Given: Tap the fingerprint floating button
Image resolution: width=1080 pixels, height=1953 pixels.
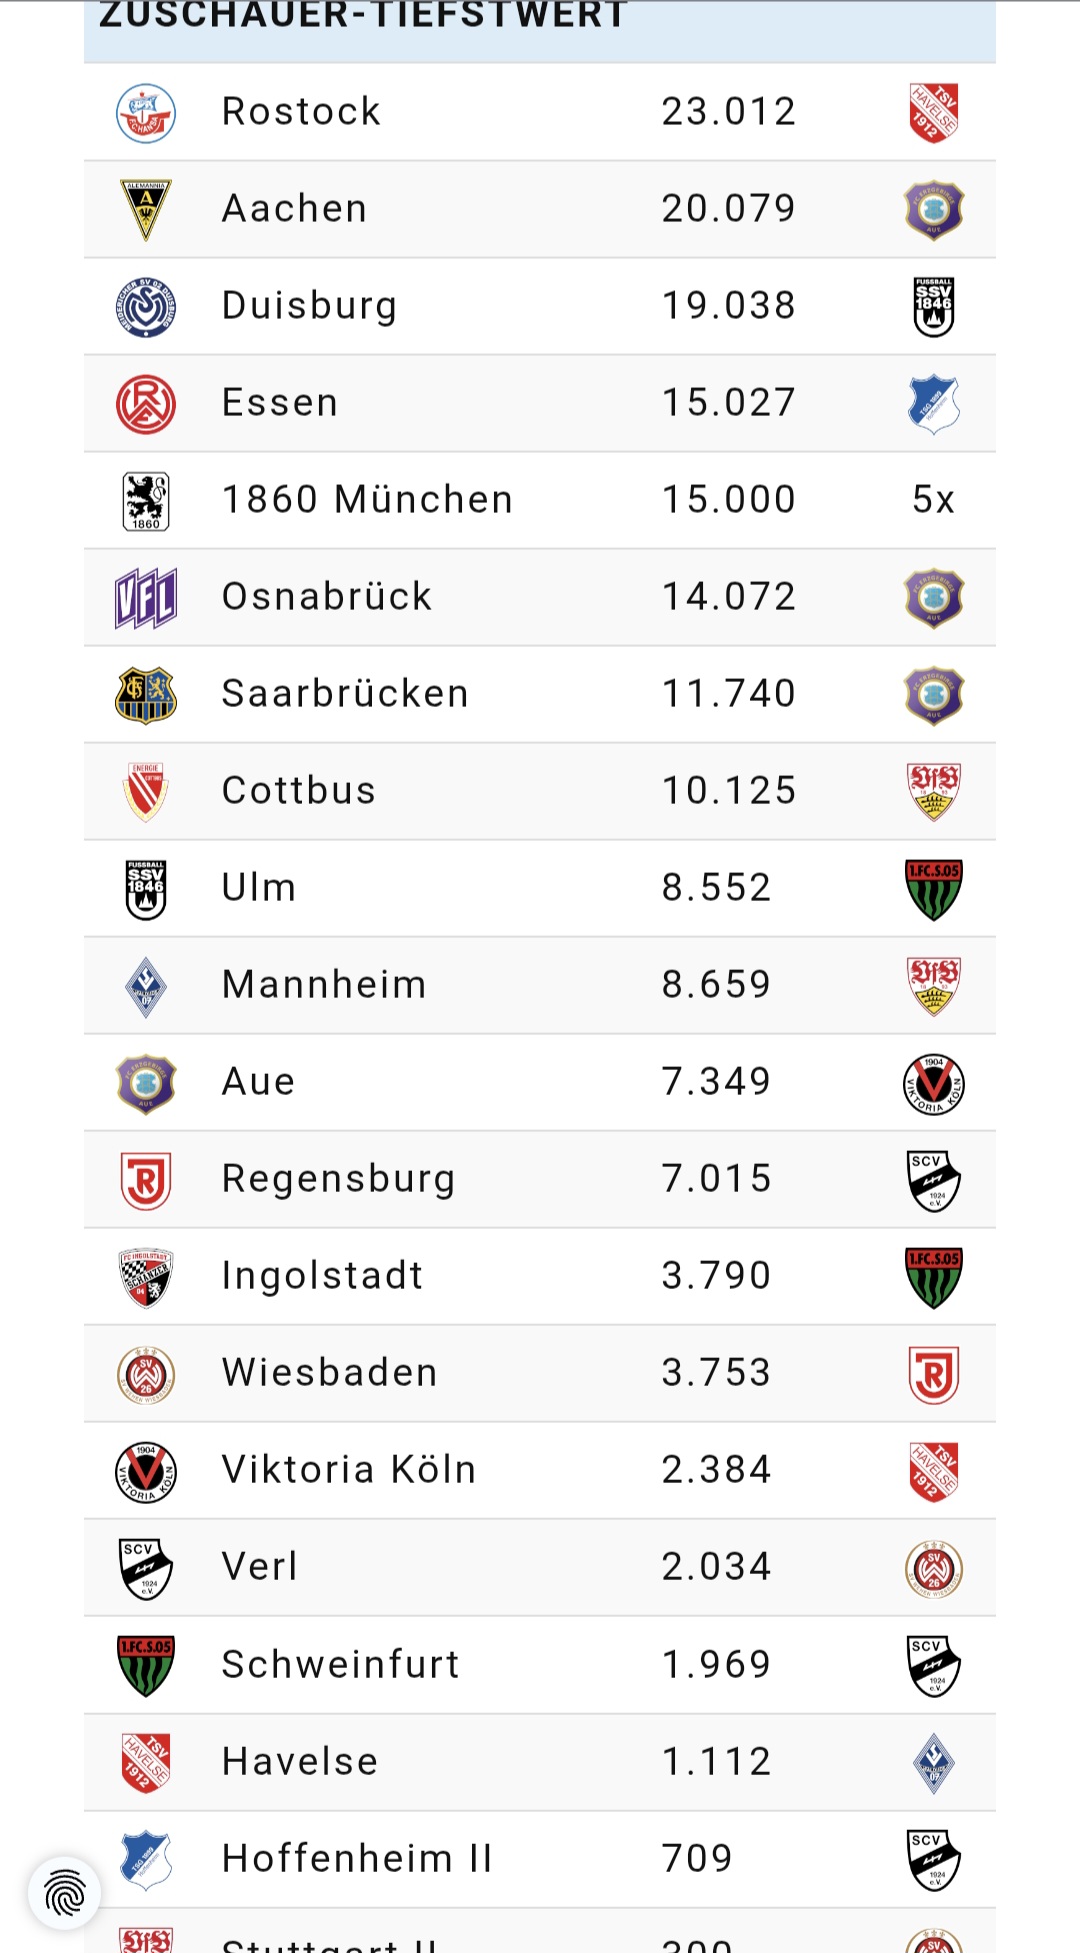Looking at the screenshot, I should pyautogui.click(x=65, y=1893).
